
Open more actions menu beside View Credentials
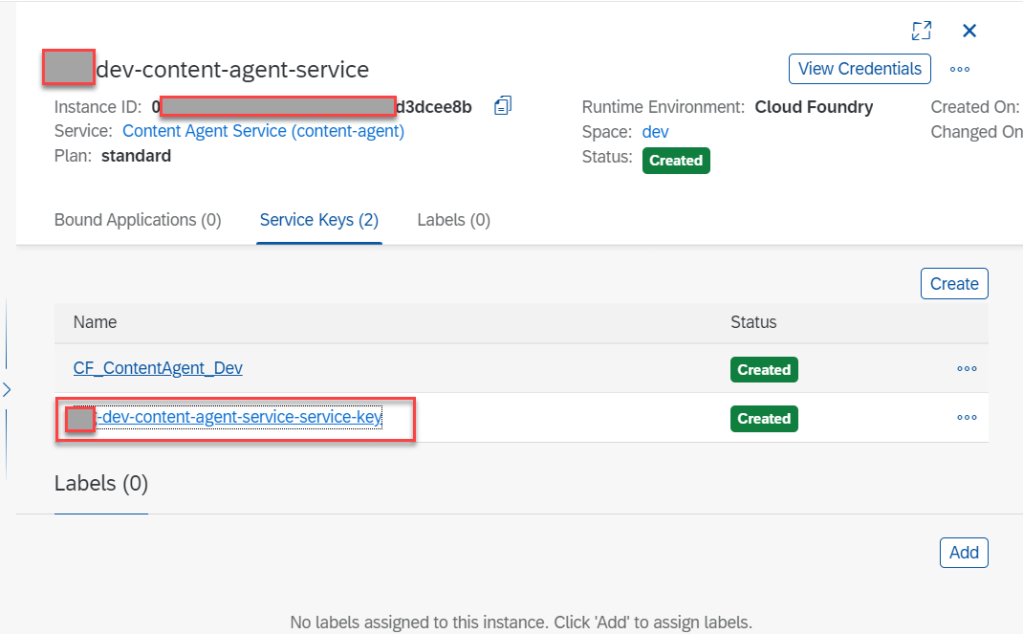pos(960,70)
